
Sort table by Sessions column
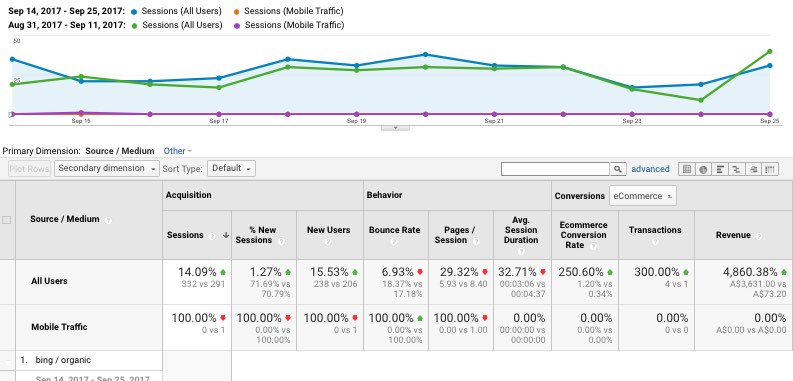coord(185,235)
